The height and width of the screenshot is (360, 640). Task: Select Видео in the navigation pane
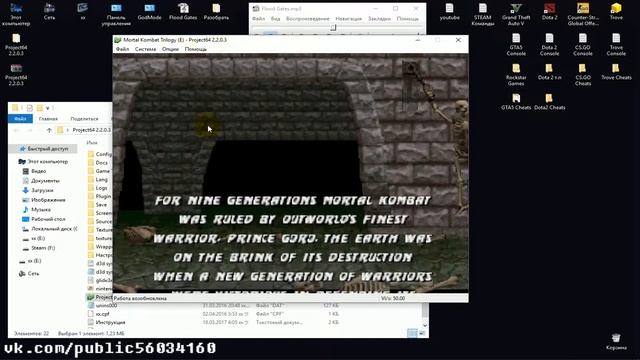tap(39, 171)
